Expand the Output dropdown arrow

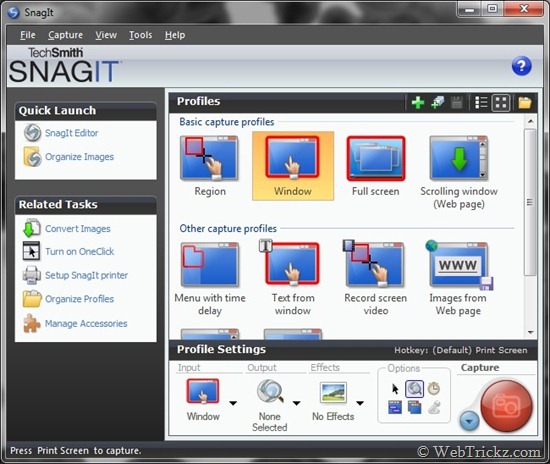[296, 403]
